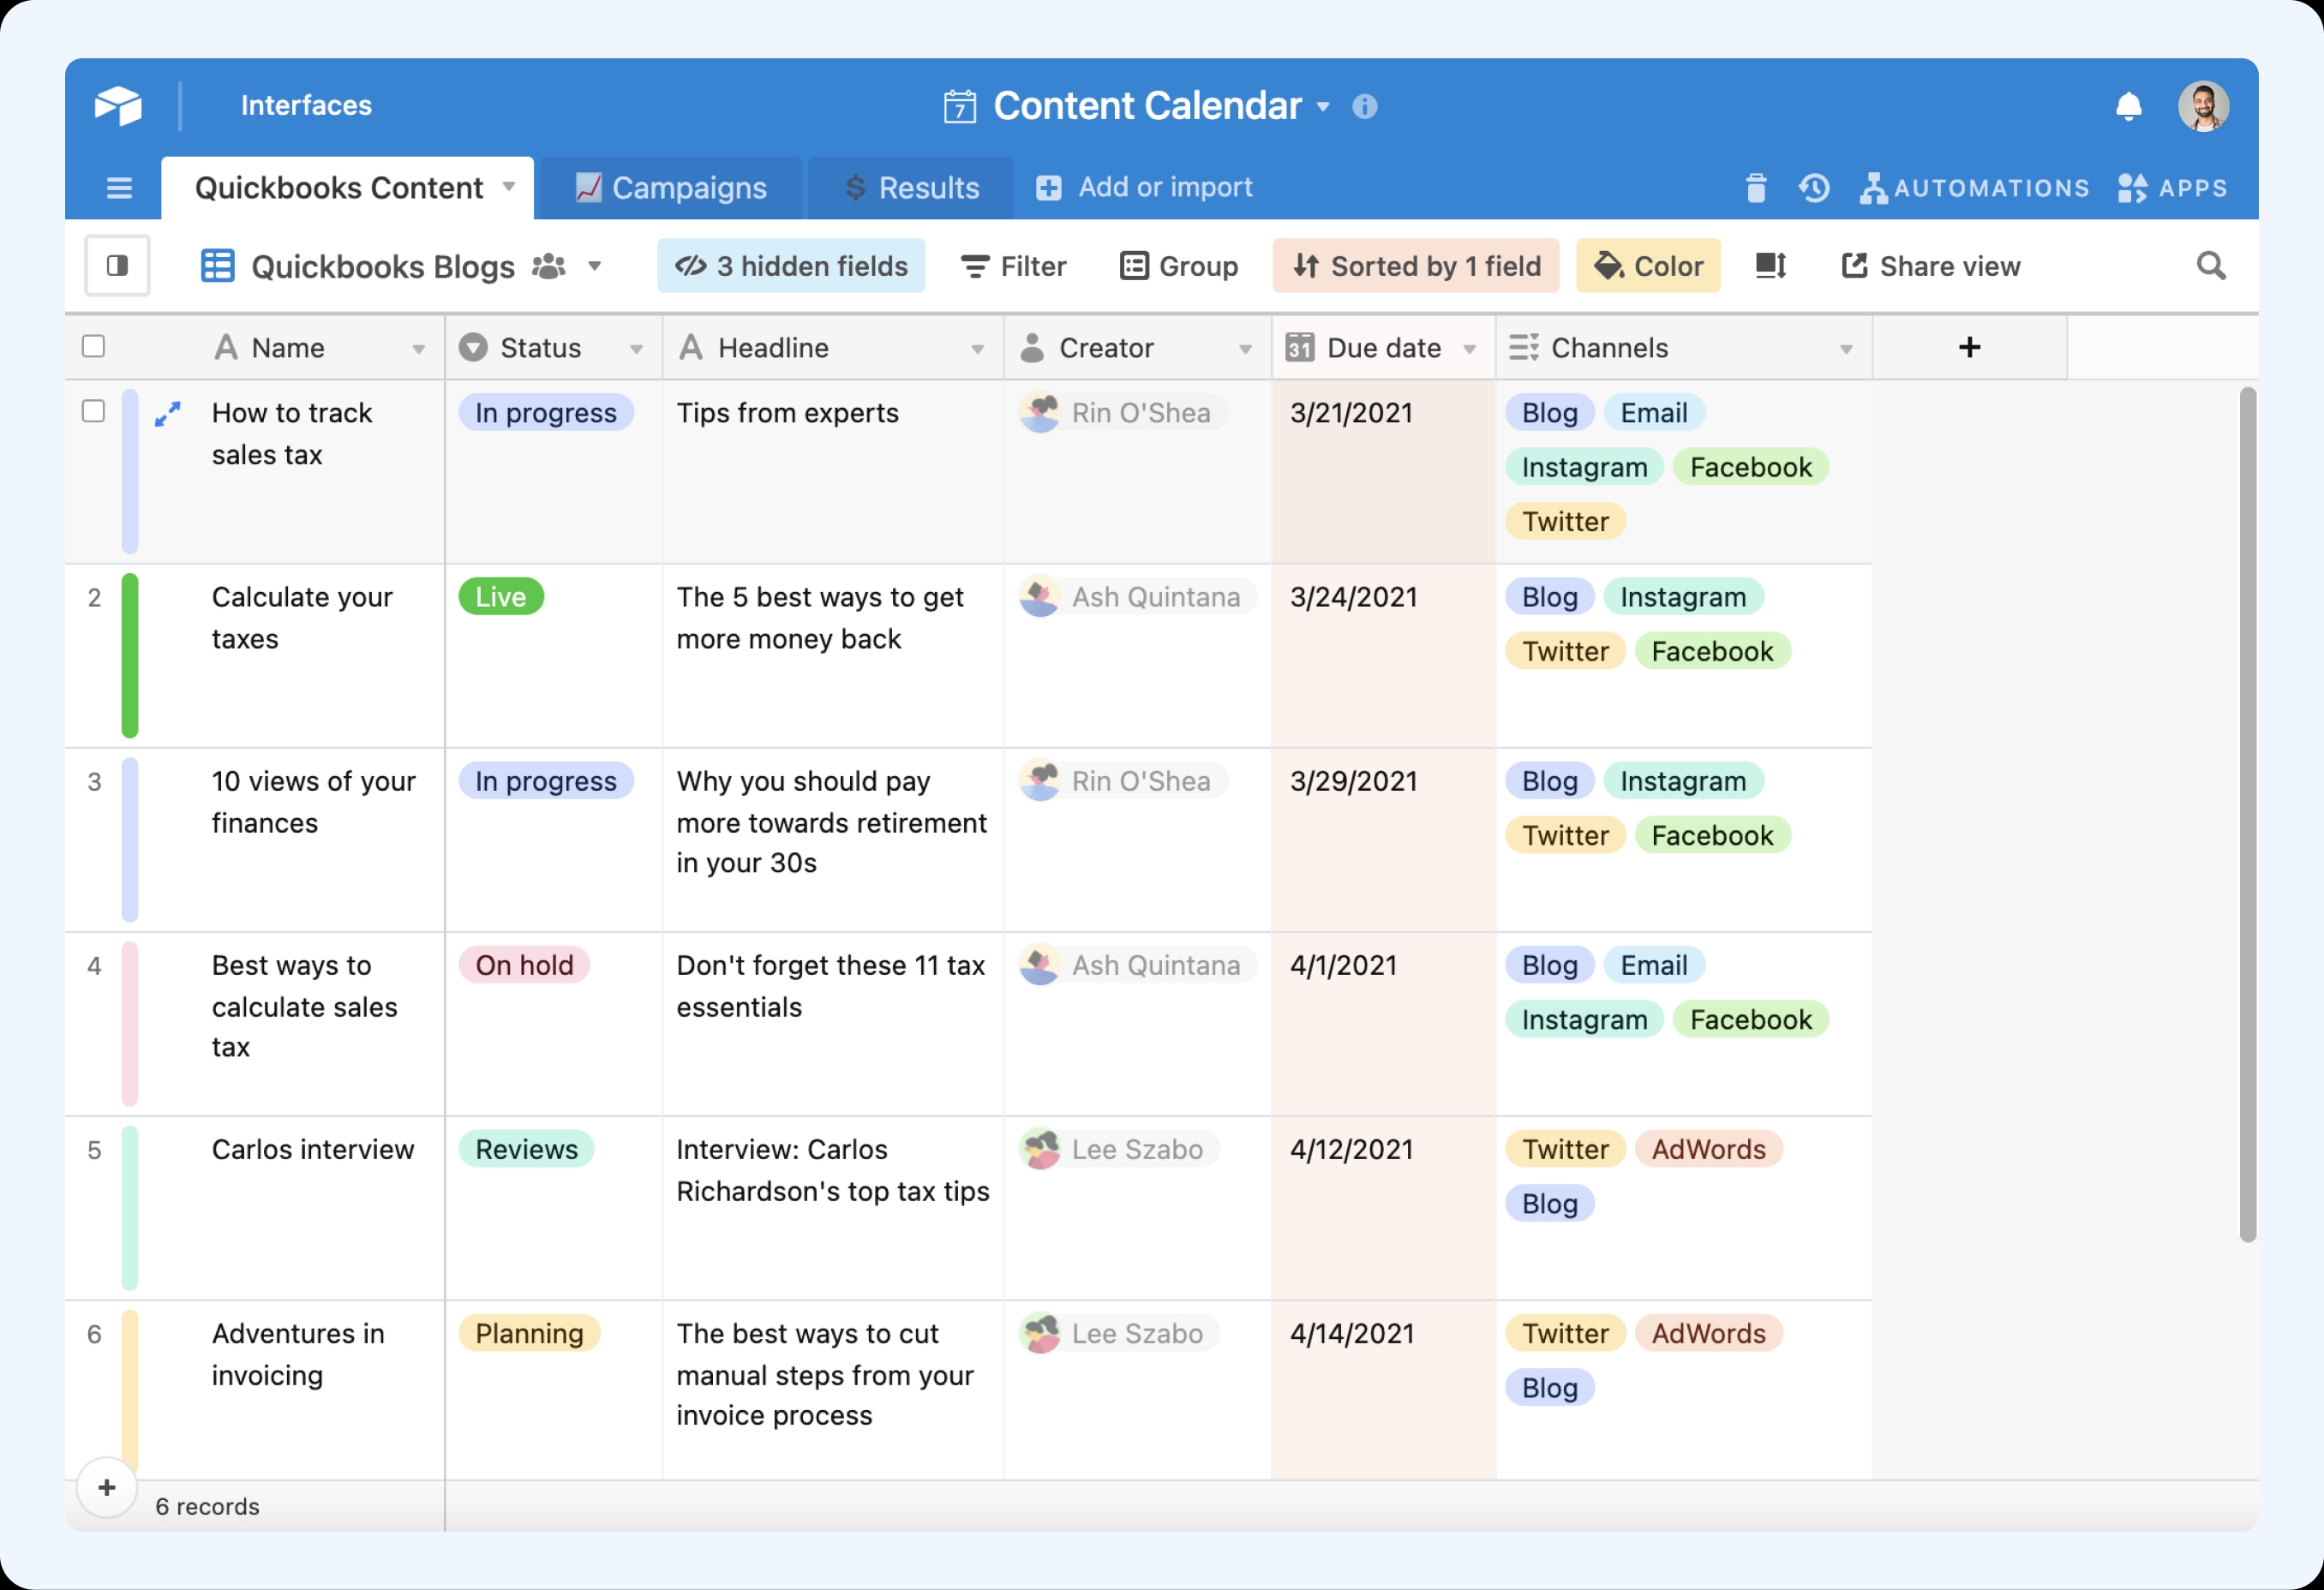Click the search magnifier icon
The height and width of the screenshot is (1590, 2324).
tap(2211, 265)
